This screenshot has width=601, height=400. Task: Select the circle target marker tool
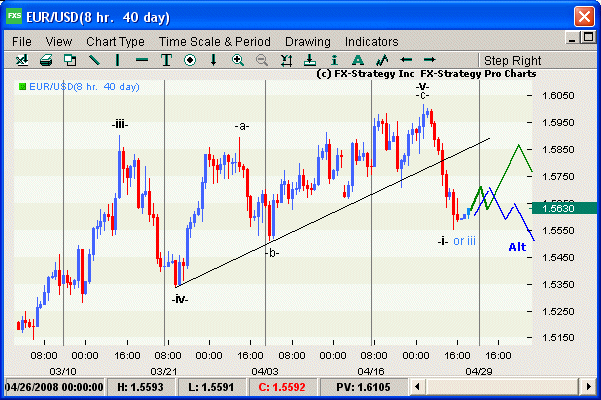click(190, 60)
